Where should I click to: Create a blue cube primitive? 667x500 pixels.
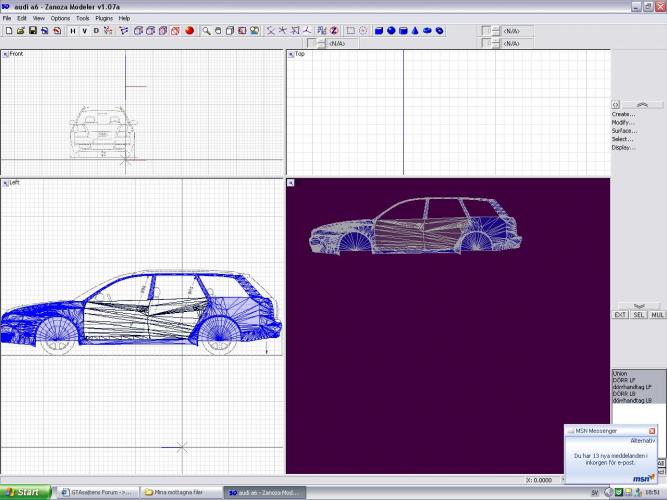379,31
